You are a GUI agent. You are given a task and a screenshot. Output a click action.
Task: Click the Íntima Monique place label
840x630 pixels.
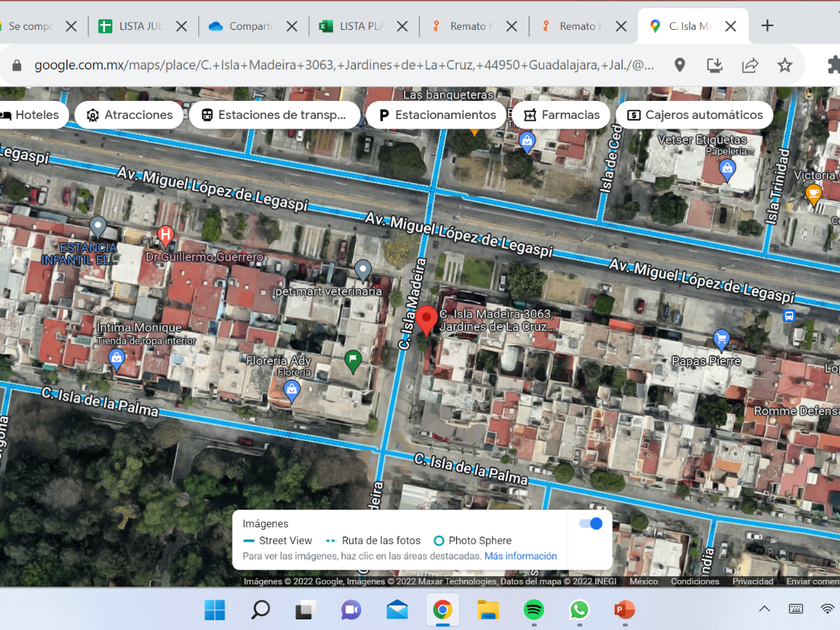click(139, 327)
